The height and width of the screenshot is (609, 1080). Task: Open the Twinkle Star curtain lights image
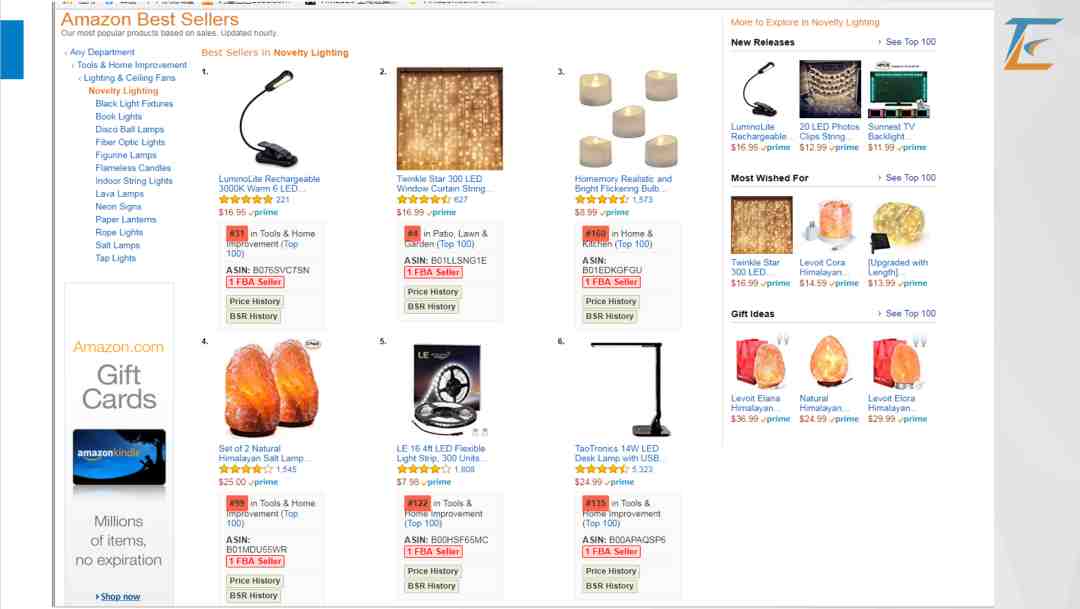449,119
